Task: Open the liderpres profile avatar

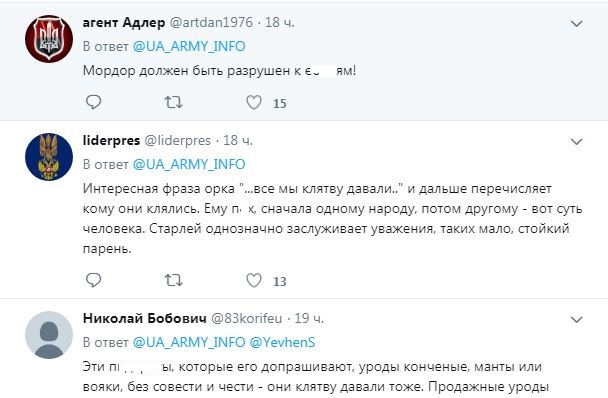Action: click(49, 157)
